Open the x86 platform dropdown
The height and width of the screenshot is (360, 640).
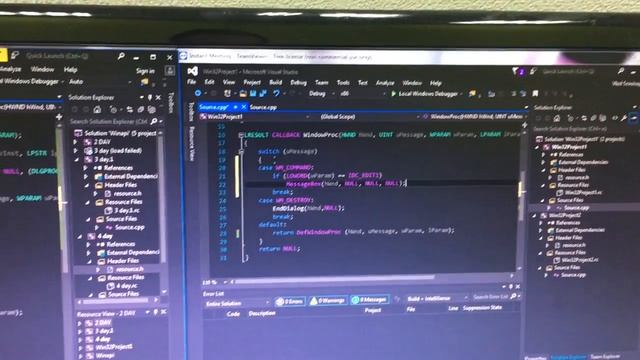362,94
